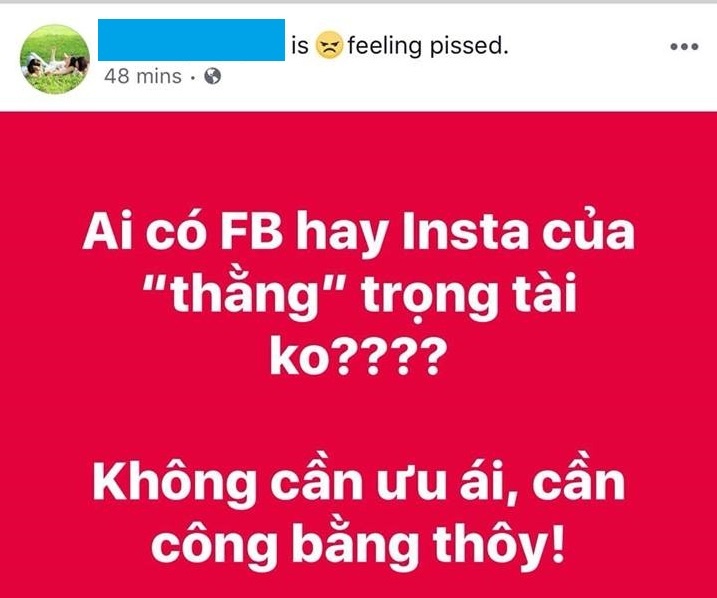The image size is (717, 598).
Task: Select the word pissed in the header
Action: tap(469, 46)
